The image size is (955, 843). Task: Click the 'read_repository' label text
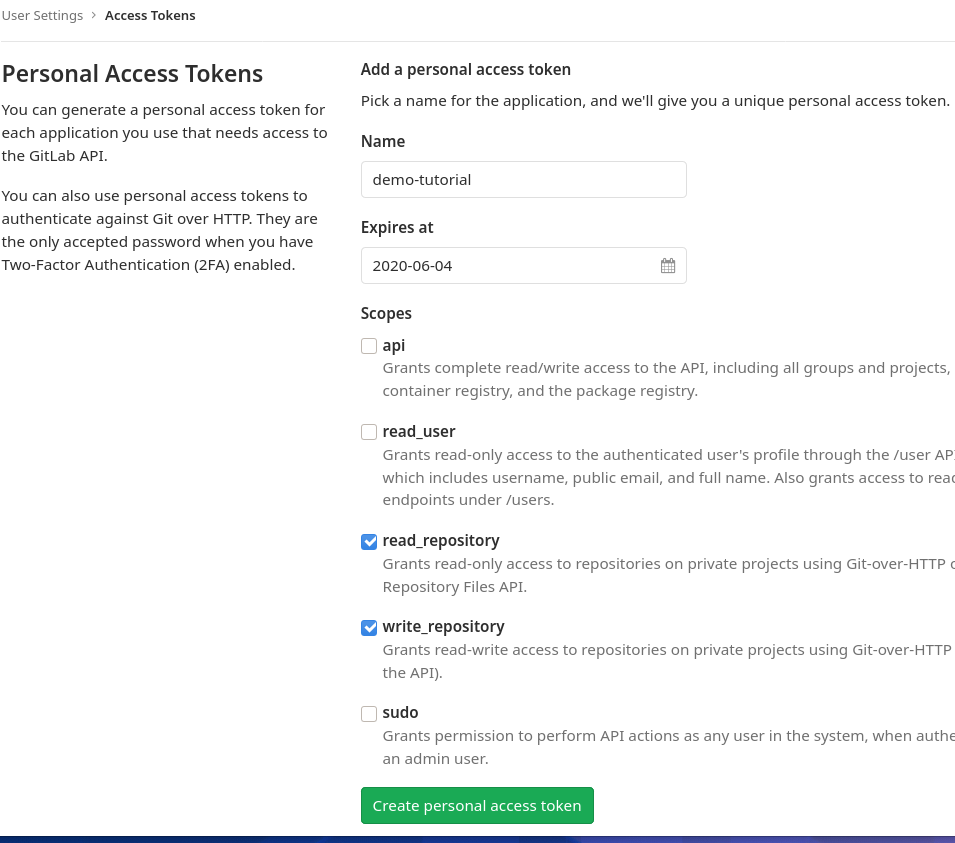441,541
